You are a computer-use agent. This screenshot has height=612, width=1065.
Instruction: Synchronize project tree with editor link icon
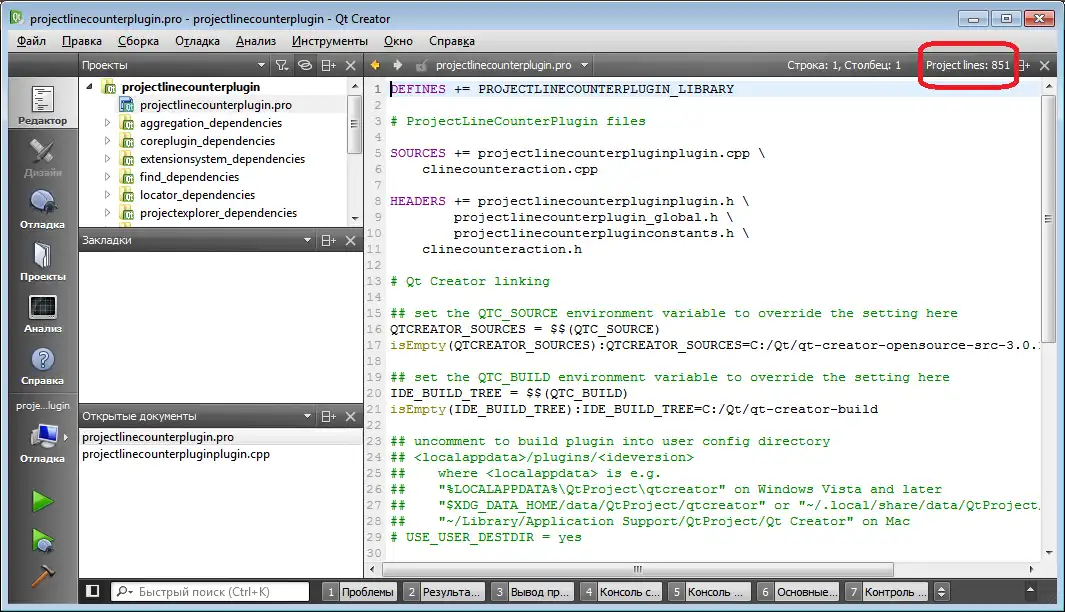305,65
